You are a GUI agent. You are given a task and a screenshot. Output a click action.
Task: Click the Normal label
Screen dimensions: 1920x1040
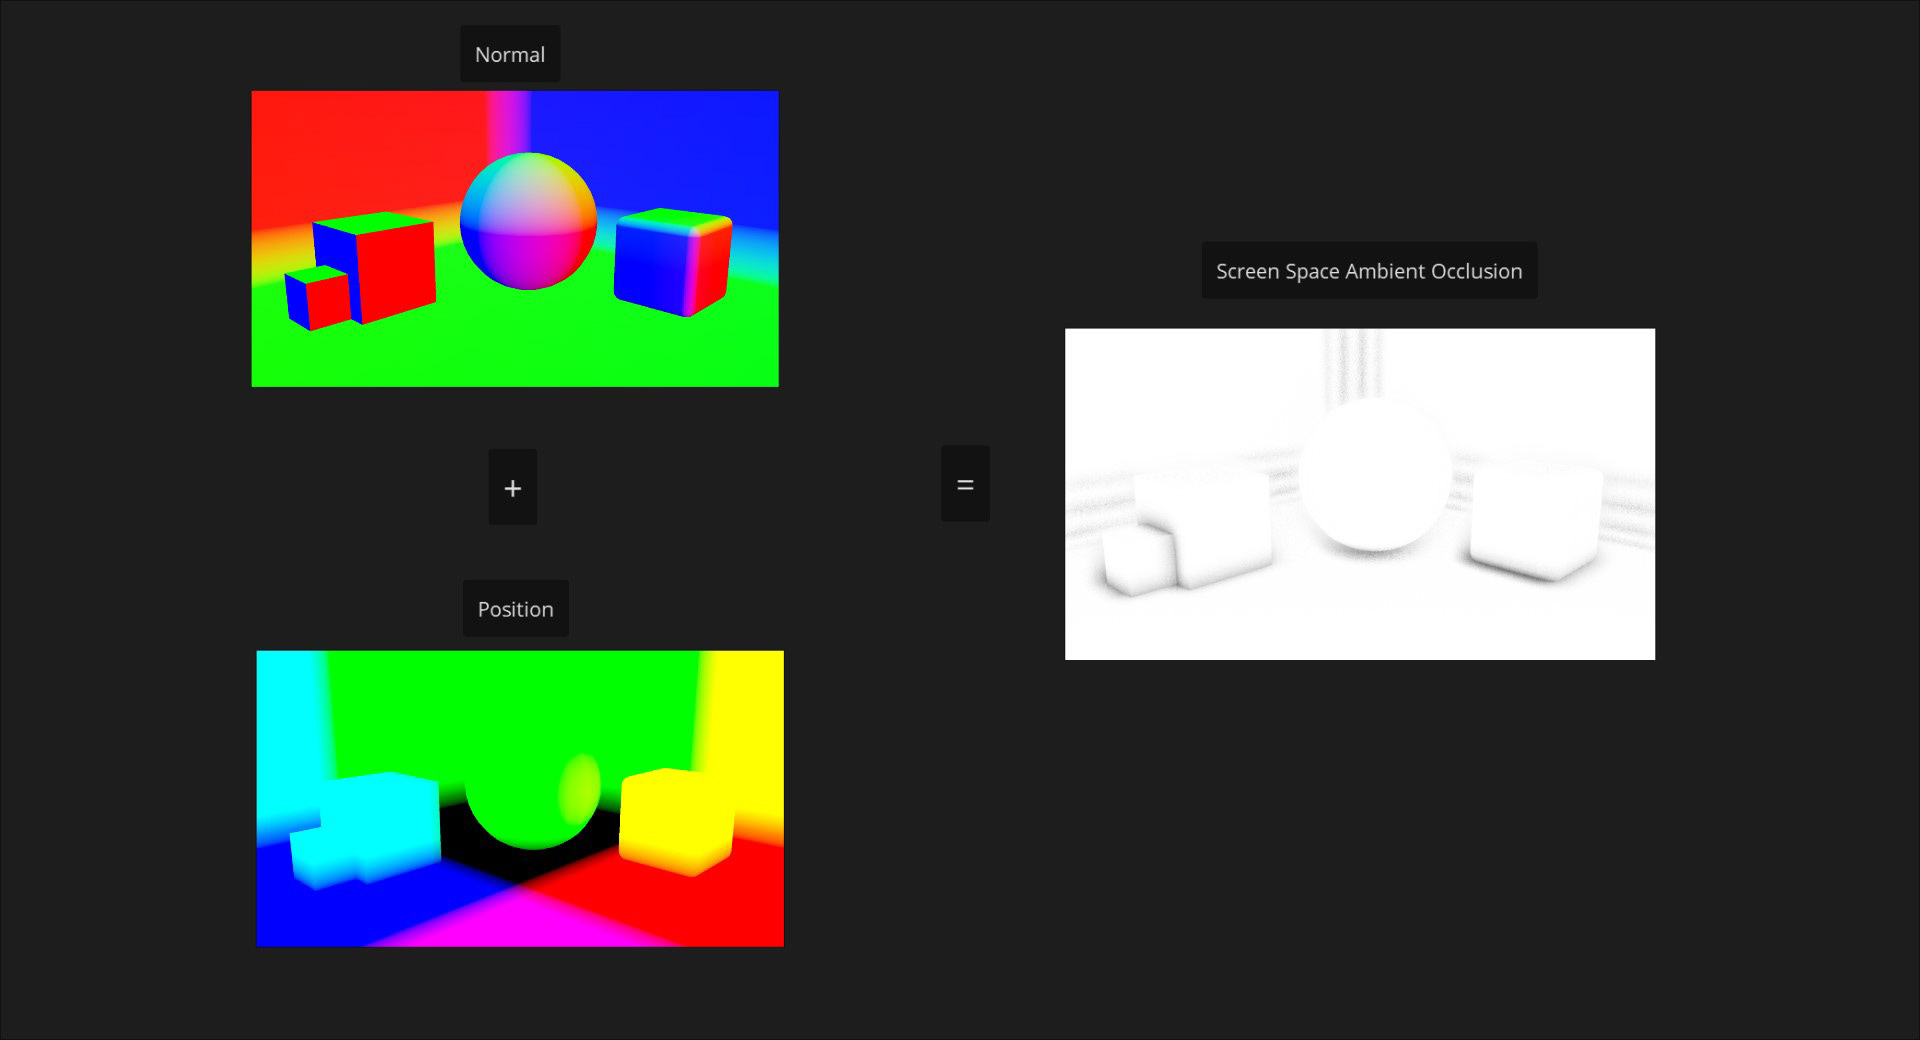[x=510, y=54]
